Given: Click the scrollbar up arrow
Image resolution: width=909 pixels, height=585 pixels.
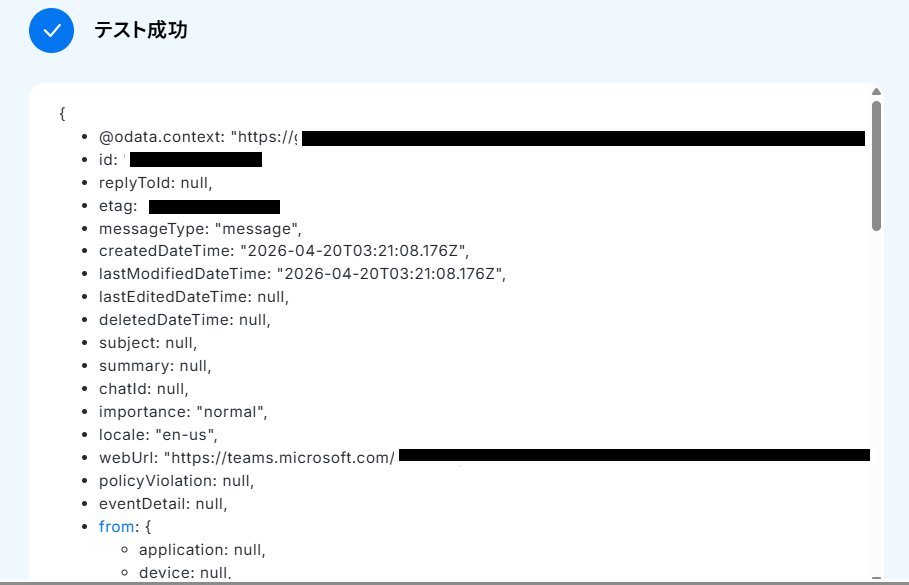Looking at the screenshot, I should coord(876,92).
